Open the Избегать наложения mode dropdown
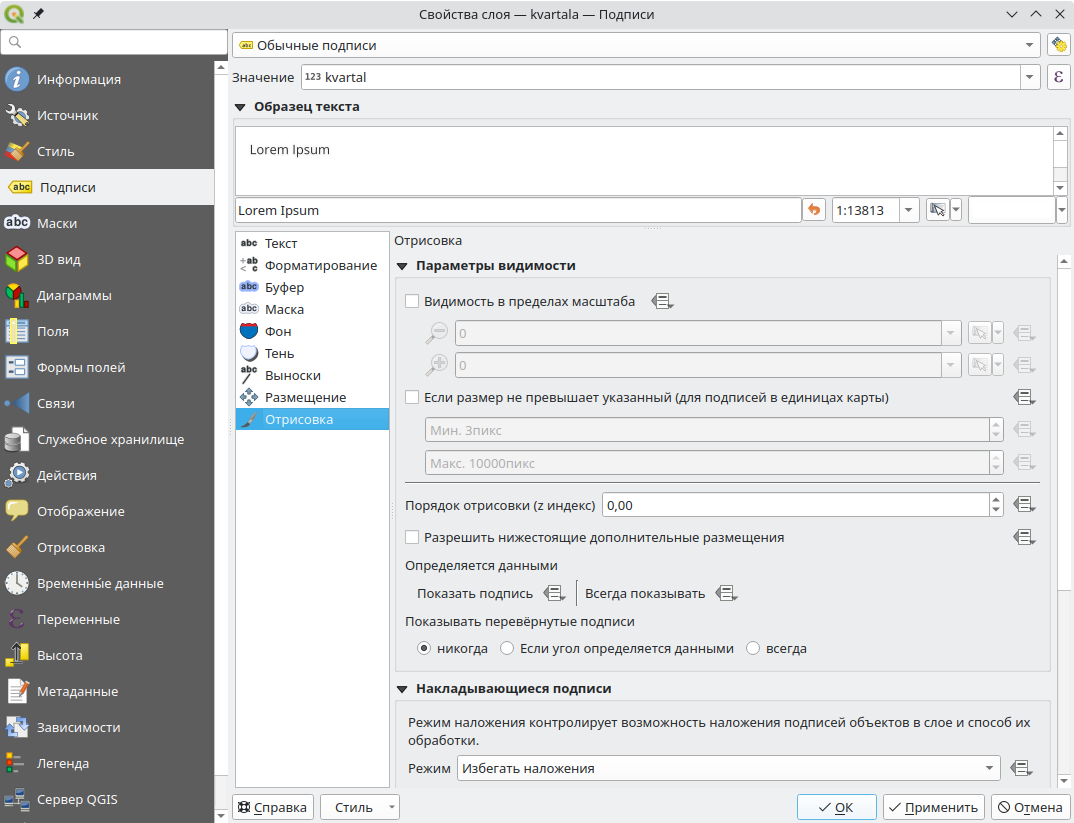This screenshot has height=823, width=1074. point(729,768)
